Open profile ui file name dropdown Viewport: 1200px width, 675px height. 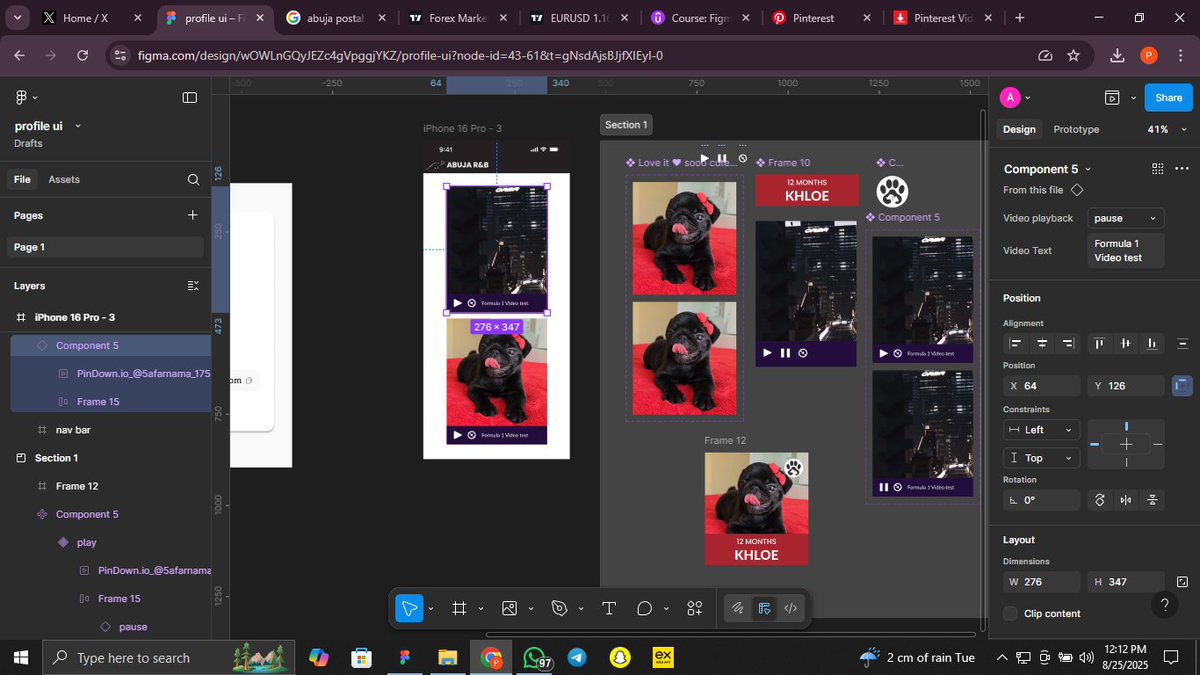(x=78, y=126)
